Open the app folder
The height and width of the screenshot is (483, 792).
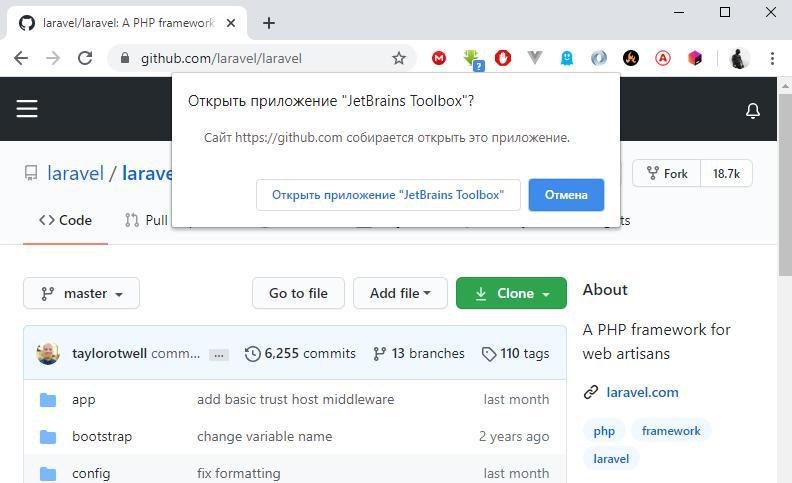pyautogui.click(x=83, y=400)
